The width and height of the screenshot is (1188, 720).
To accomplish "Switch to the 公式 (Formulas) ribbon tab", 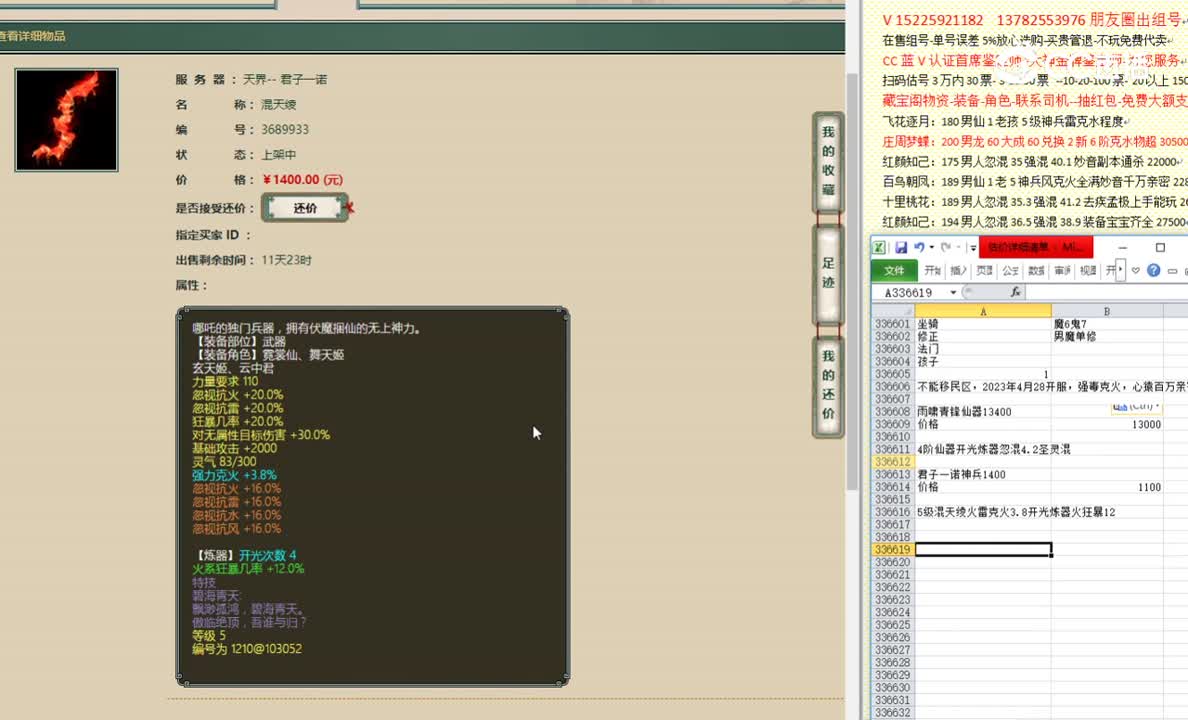I will 1010,271.
